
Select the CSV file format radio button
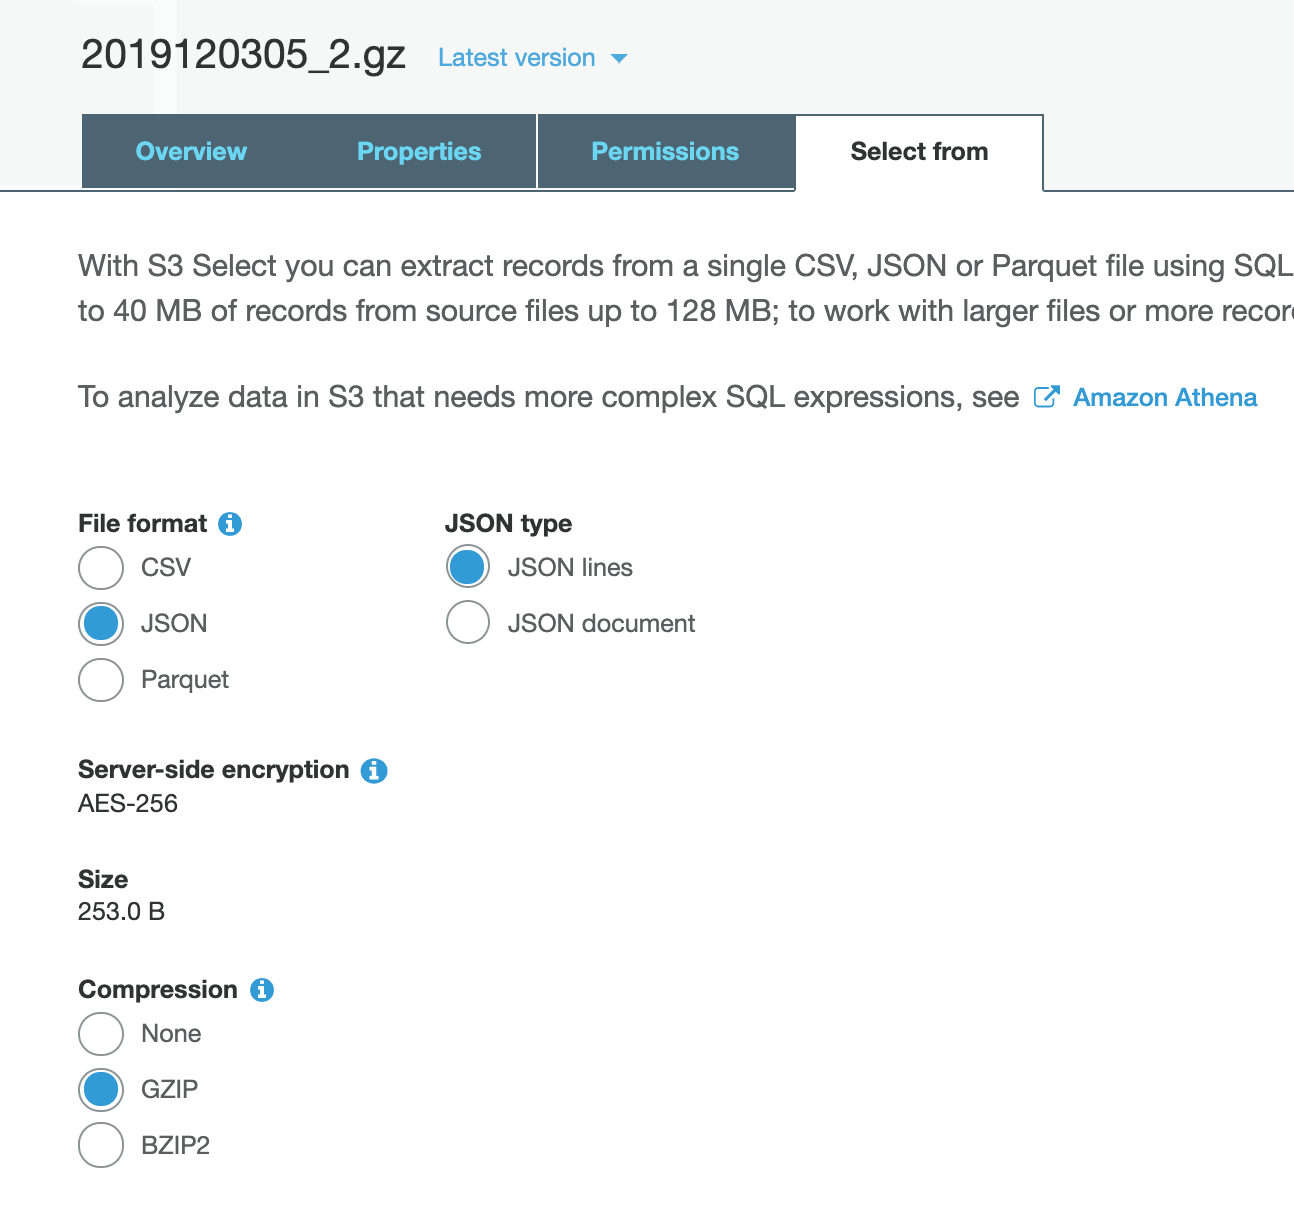[x=101, y=568]
